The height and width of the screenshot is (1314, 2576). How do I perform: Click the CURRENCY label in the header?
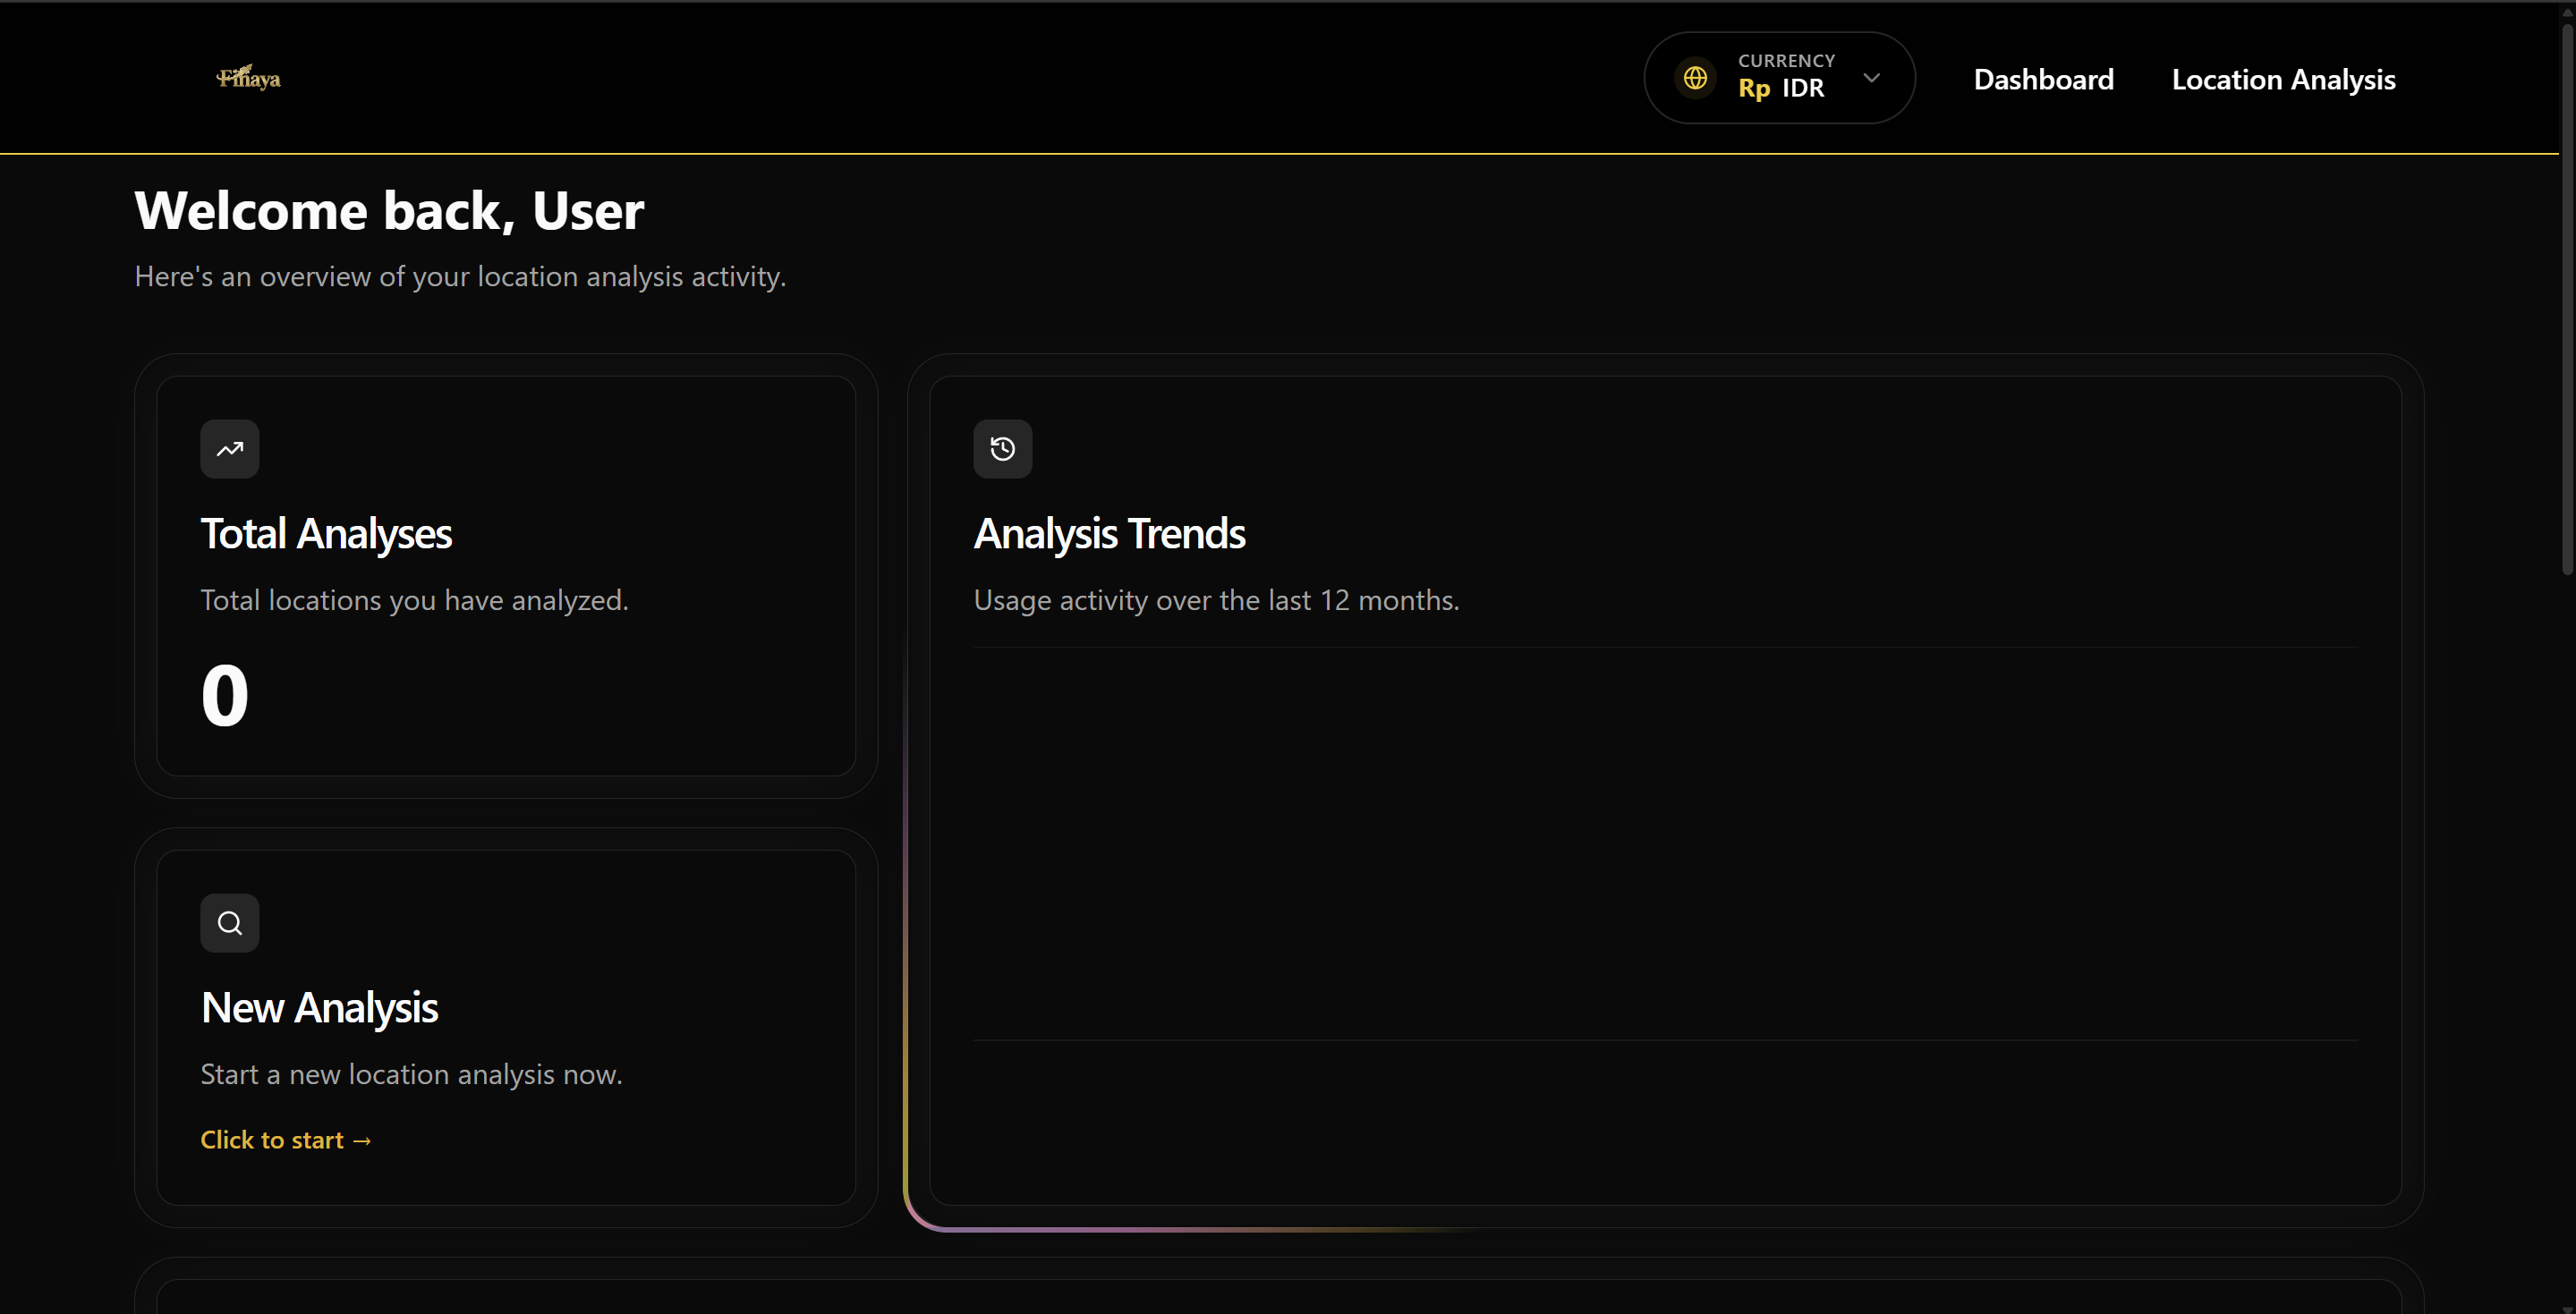[1786, 61]
